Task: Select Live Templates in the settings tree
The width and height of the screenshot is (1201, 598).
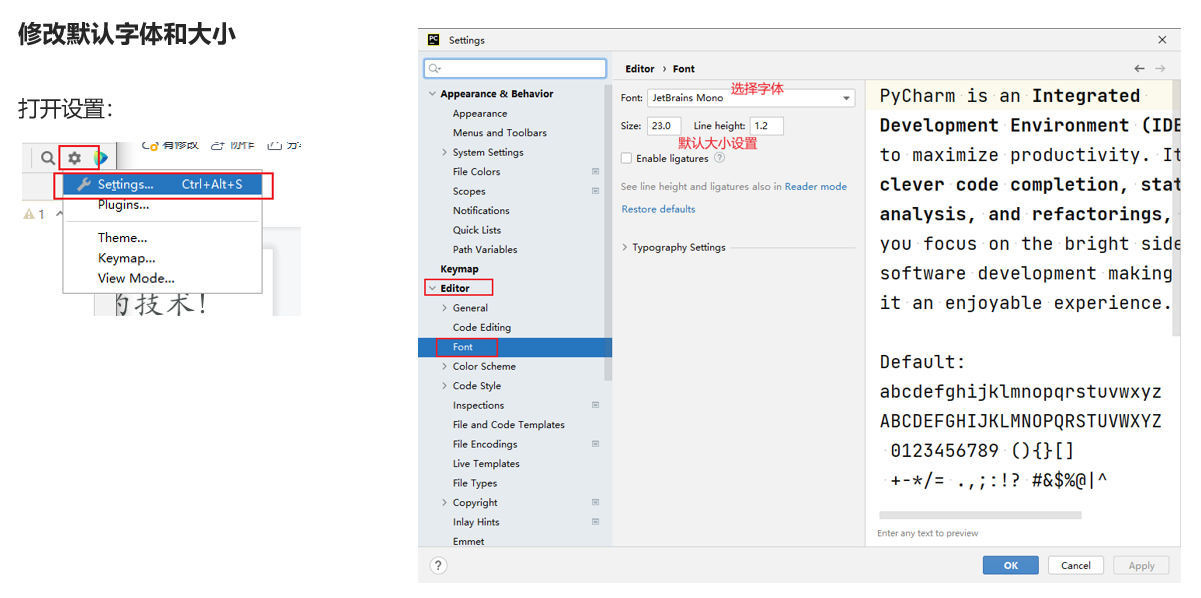Action: (486, 464)
